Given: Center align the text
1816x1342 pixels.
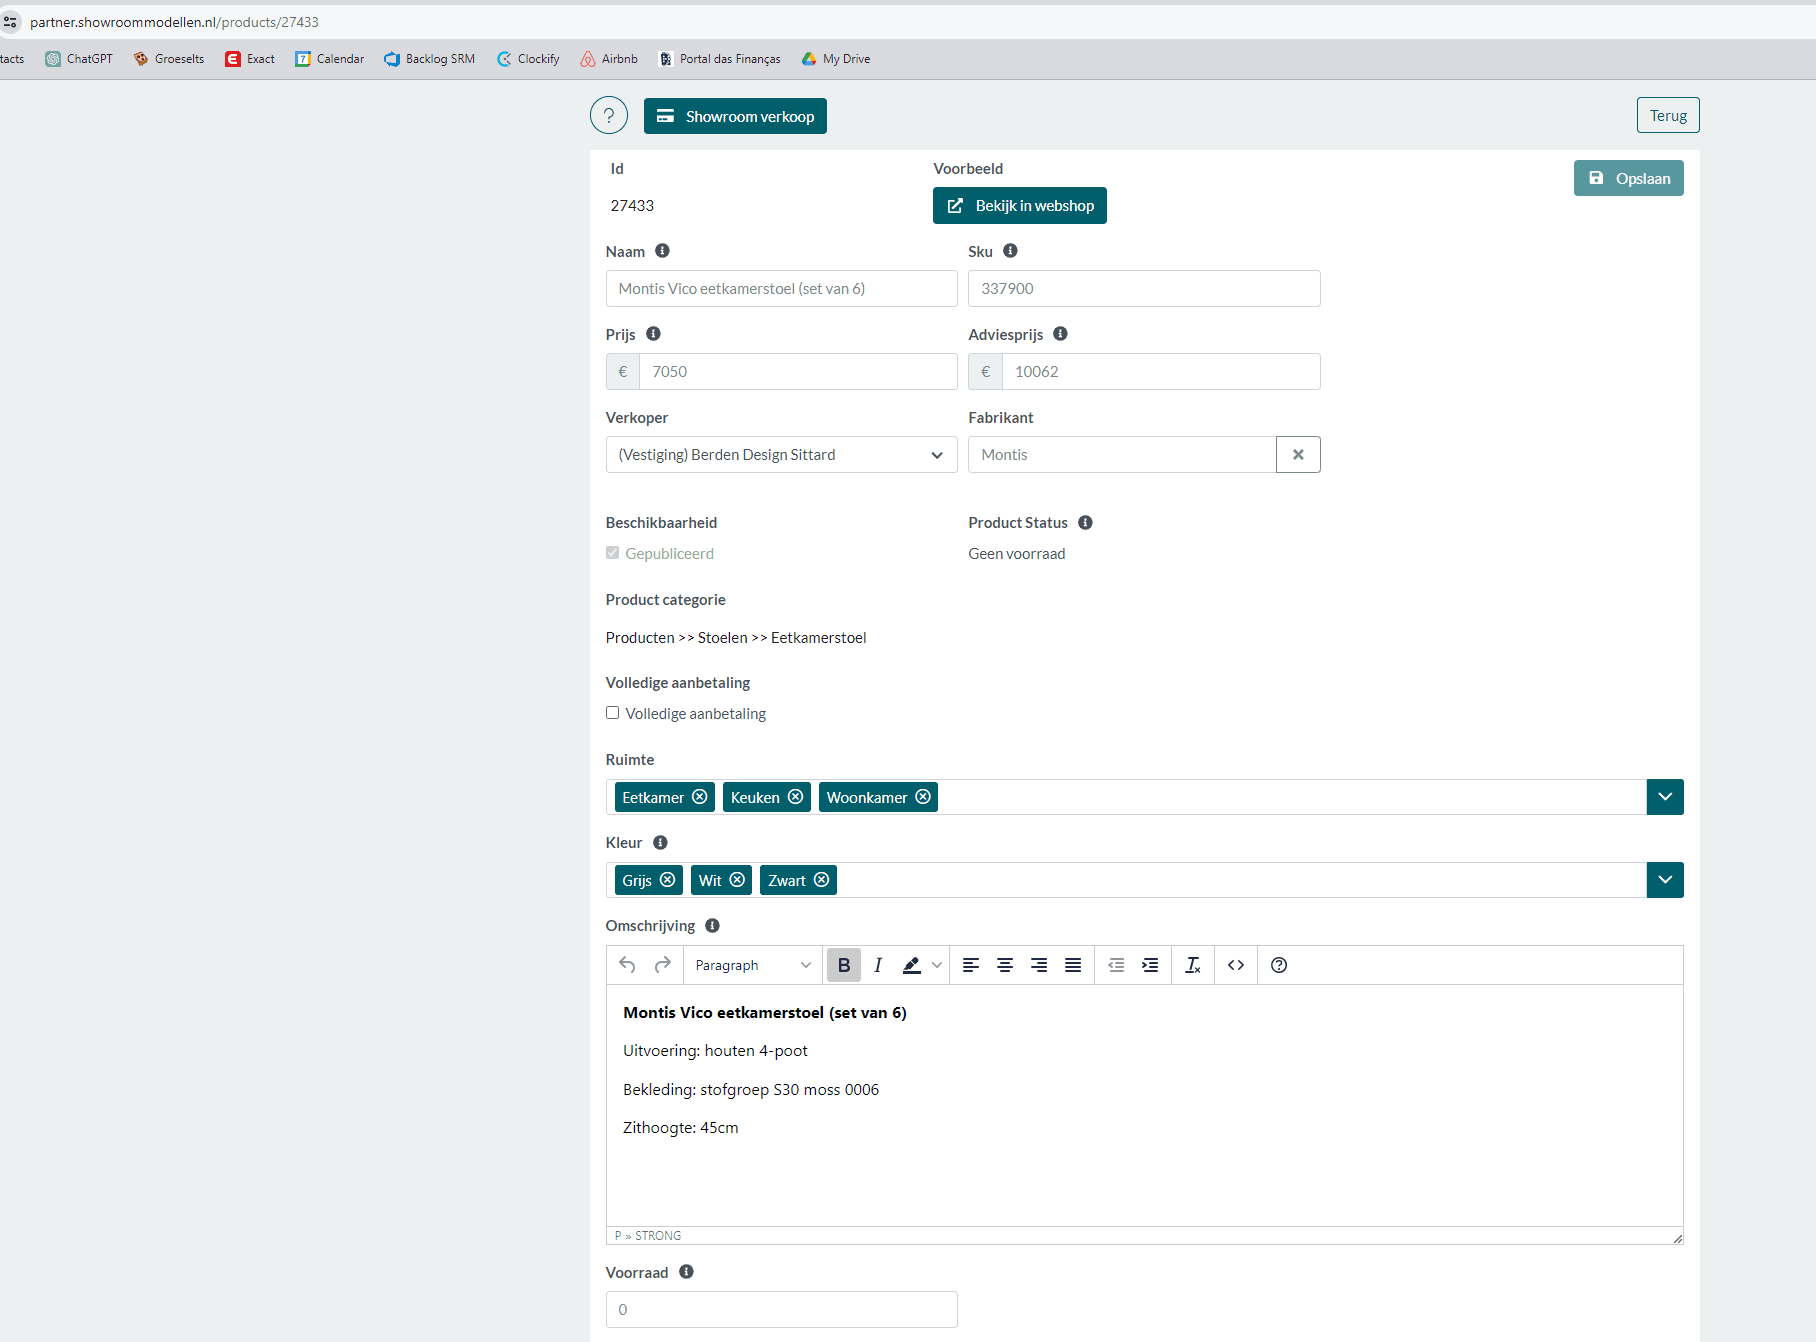Looking at the screenshot, I should coord(1005,965).
